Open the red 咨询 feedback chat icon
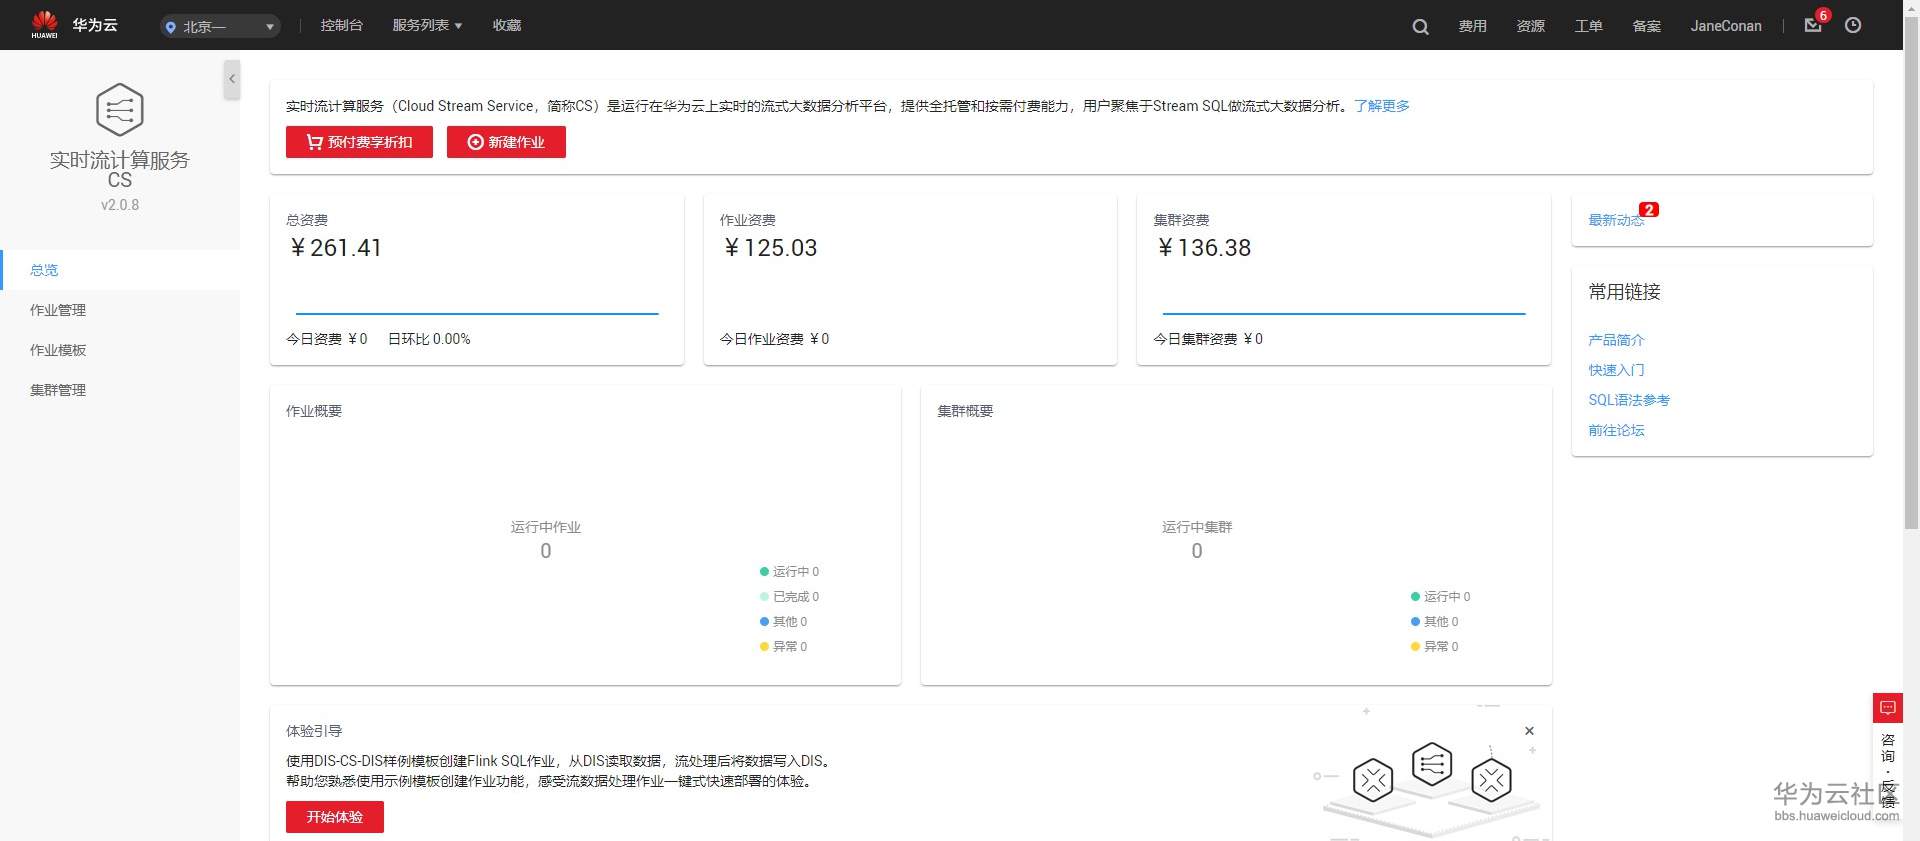 coord(1888,708)
